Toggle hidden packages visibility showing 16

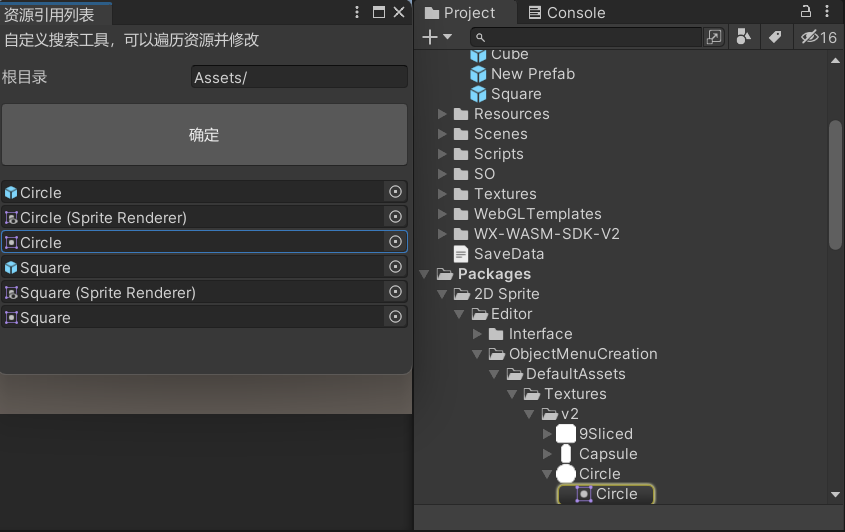pos(818,37)
